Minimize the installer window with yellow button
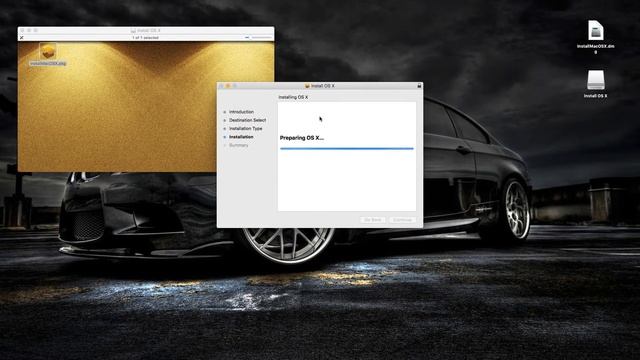Screen dimensions: 640x360 pos(228,86)
